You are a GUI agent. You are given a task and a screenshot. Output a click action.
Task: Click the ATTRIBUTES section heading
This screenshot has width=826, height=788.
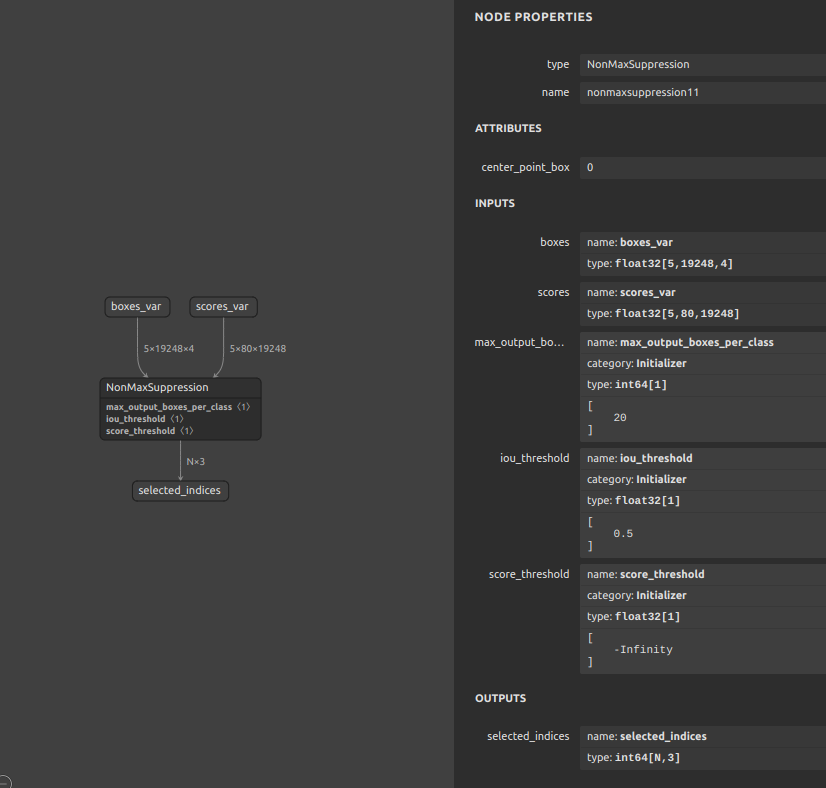tap(508, 129)
